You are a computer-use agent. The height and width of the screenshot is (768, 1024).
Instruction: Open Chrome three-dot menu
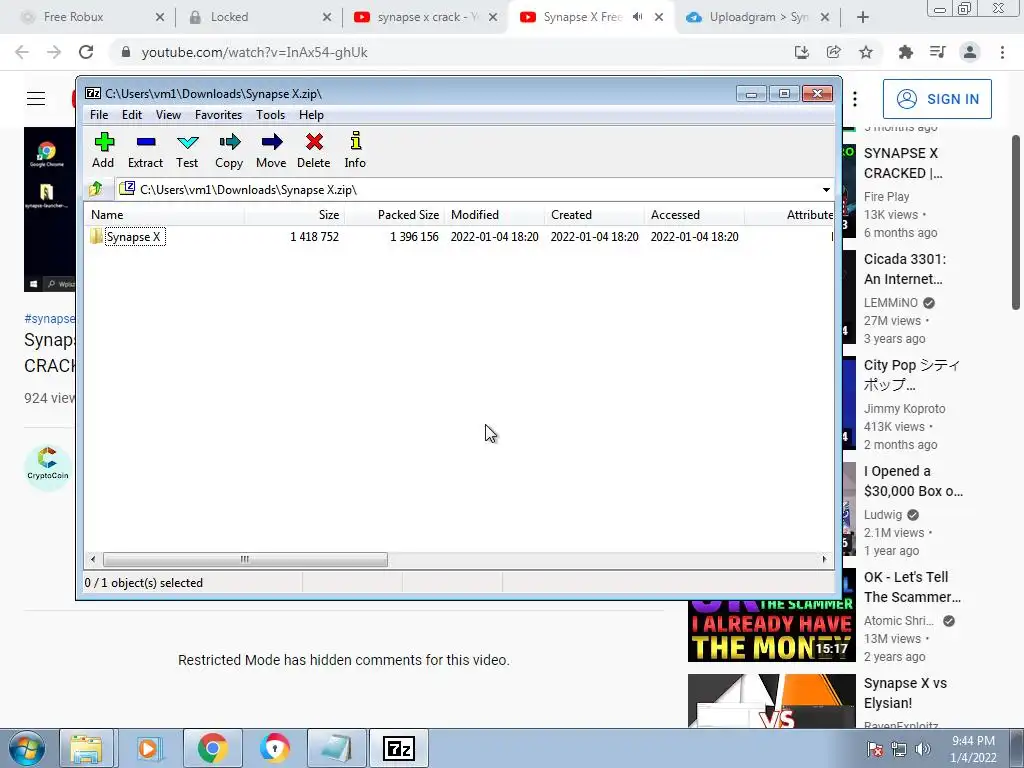[1002, 52]
